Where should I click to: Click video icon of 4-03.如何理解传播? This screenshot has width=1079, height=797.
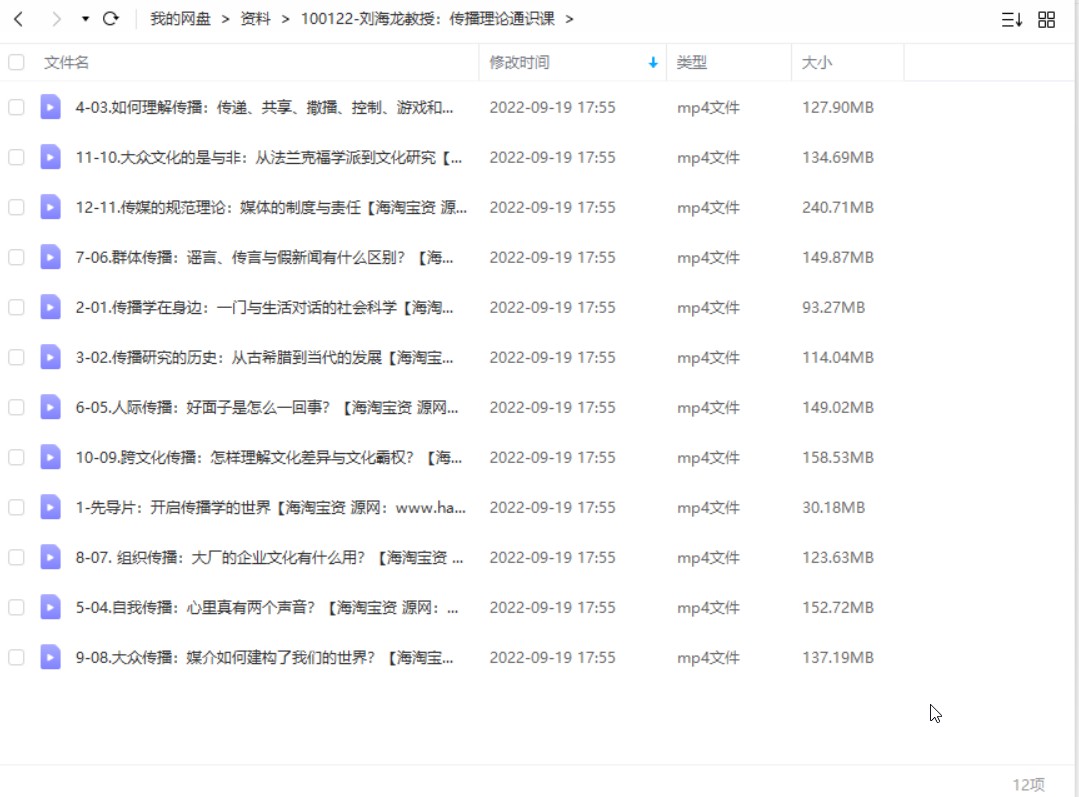(50, 107)
